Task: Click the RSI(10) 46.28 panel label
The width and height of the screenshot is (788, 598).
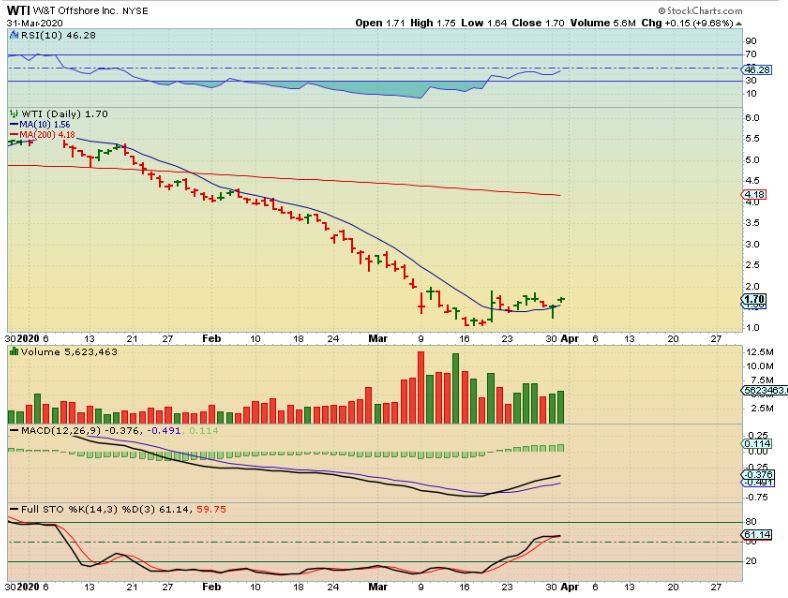Action: [58, 36]
